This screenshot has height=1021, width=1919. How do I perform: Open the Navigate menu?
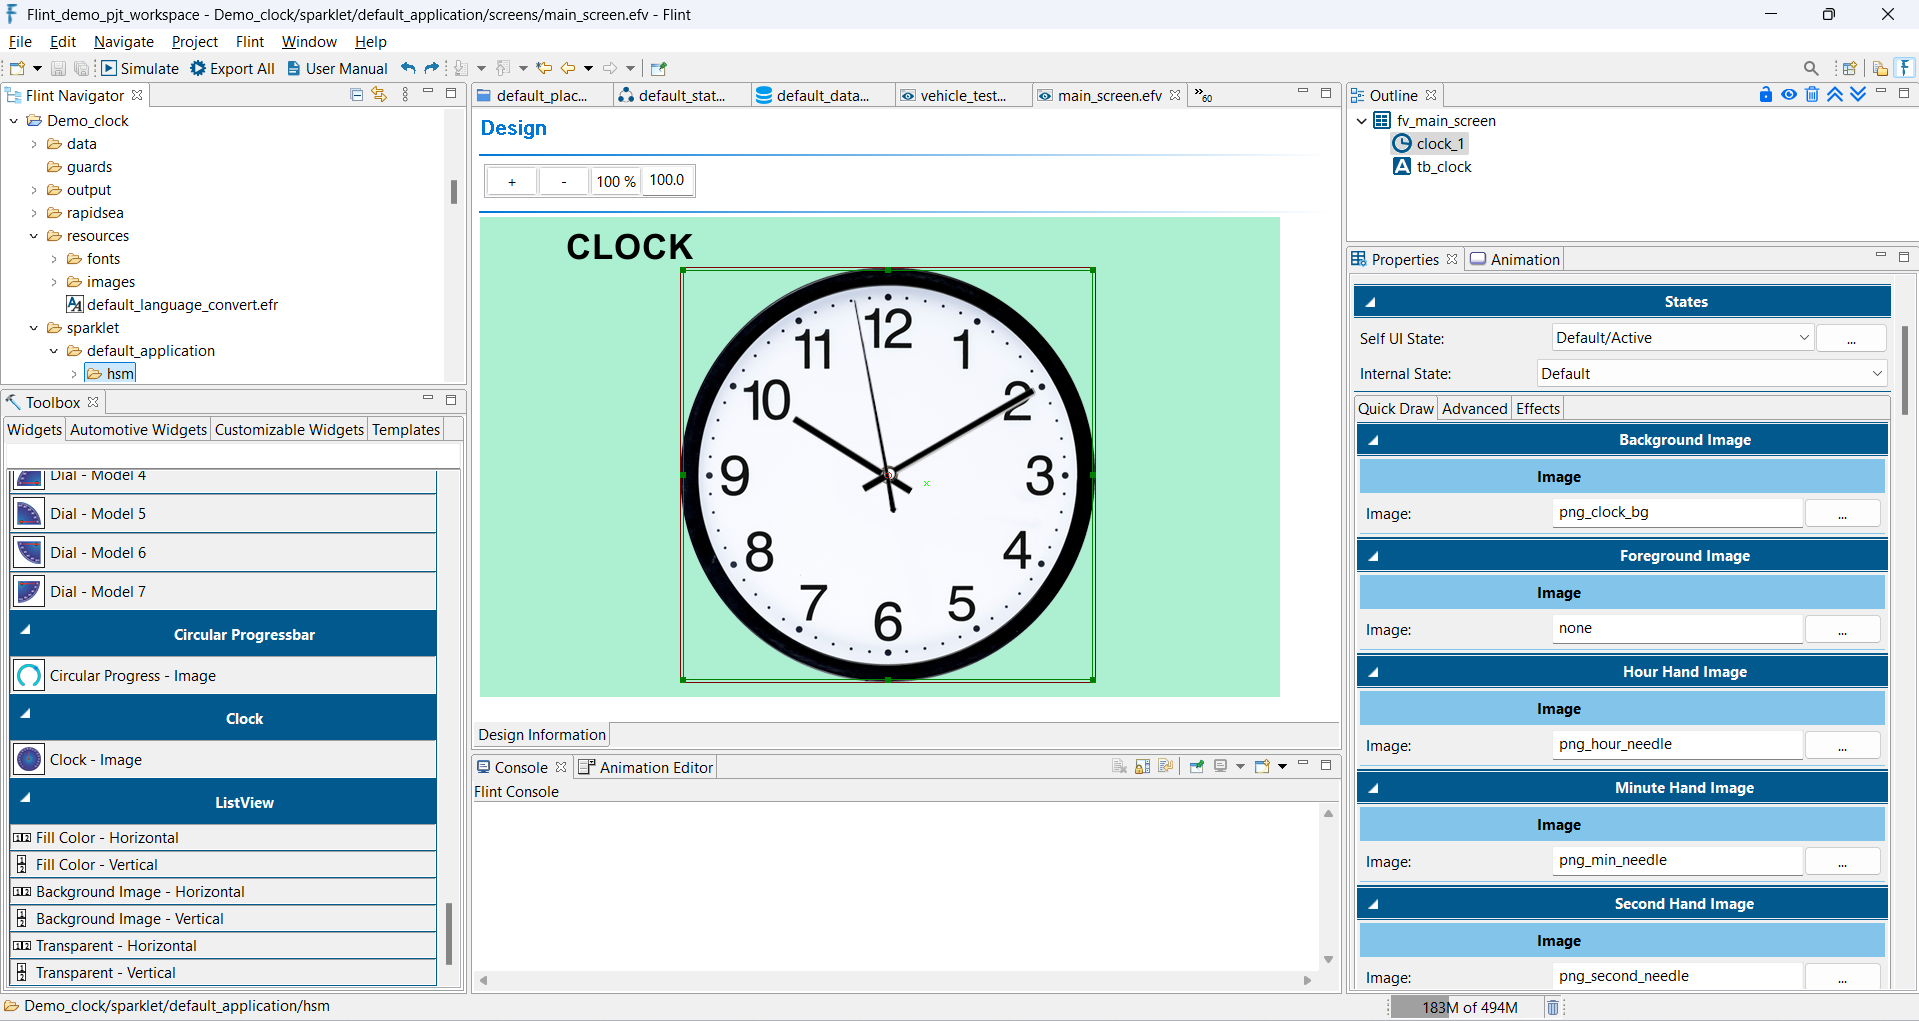click(123, 42)
